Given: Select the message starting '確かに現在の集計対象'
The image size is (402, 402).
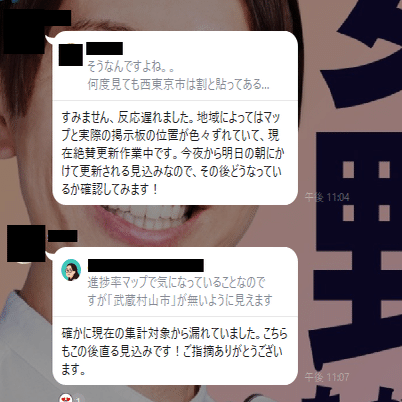Looking at the screenshot, I should pos(174,351).
